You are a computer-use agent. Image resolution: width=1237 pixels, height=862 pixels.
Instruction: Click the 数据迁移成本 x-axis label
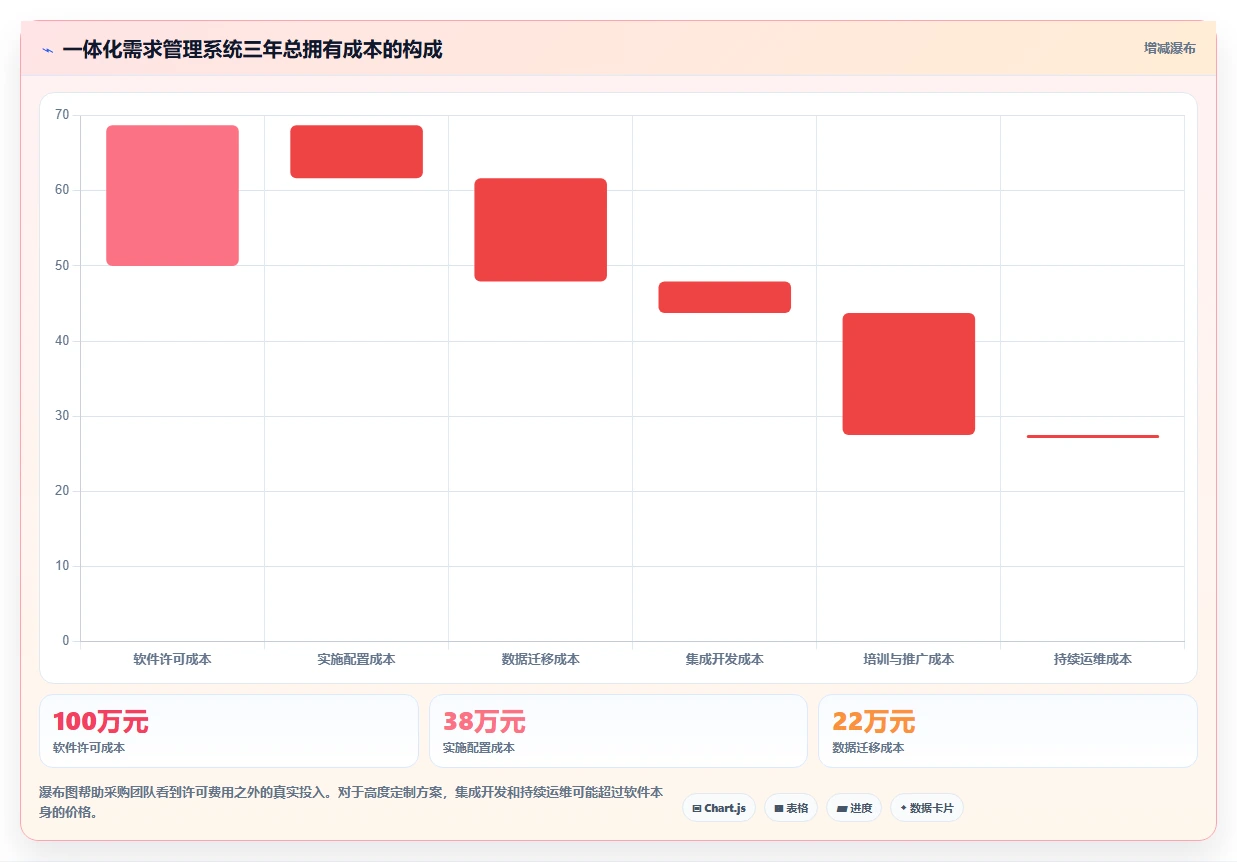click(540, 660)
